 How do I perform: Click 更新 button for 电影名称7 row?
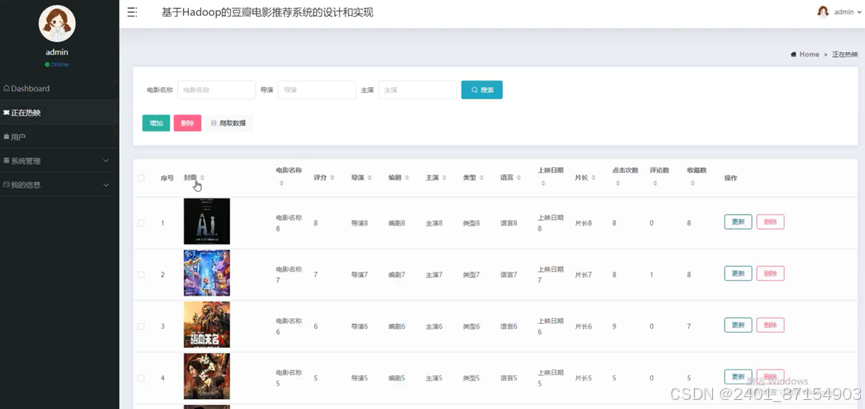[x=738, y=273]
